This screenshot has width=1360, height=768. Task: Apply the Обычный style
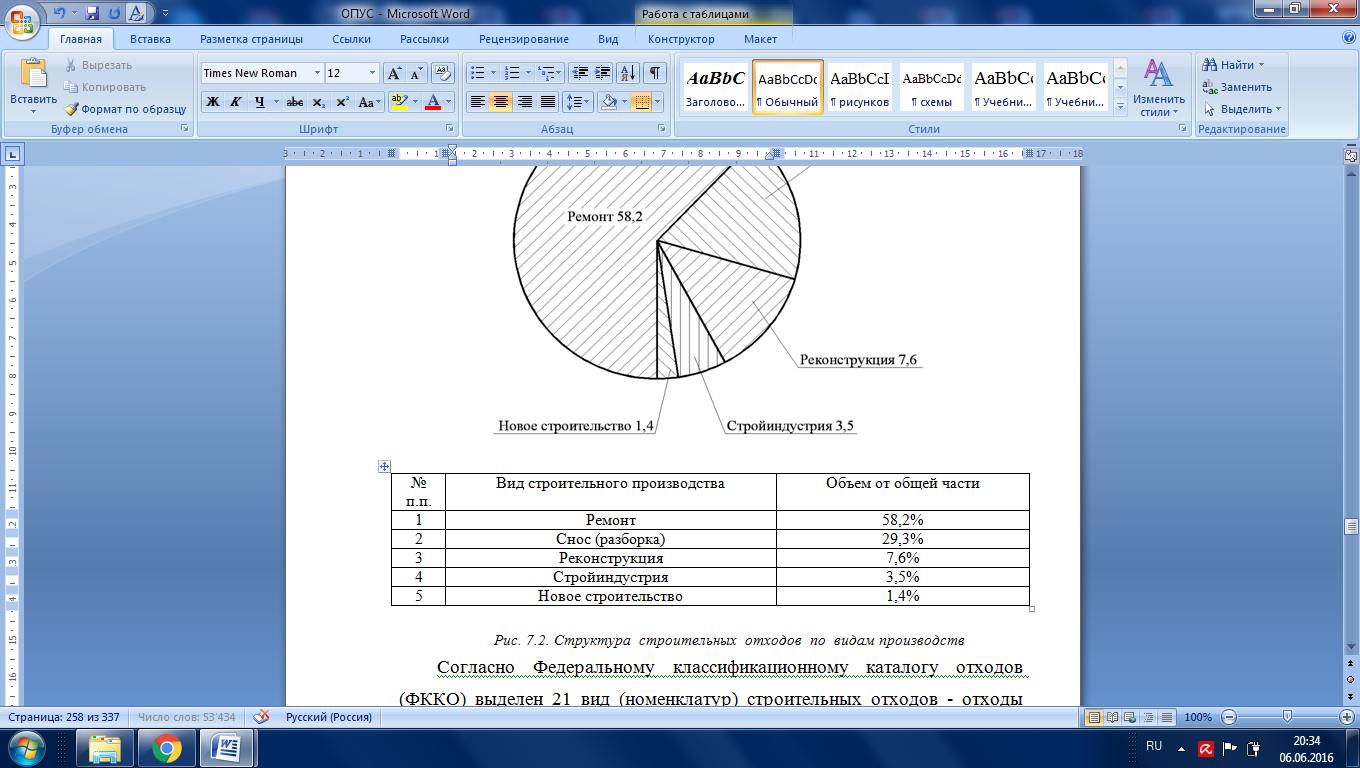[788, 87]
